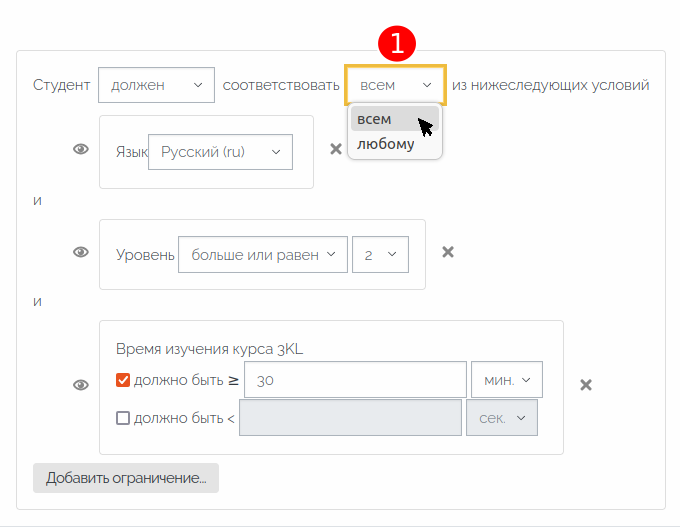Open the Русский (ru) language dropdown
The height and width of the screenshot is (527, 680).
pos(220,152)
